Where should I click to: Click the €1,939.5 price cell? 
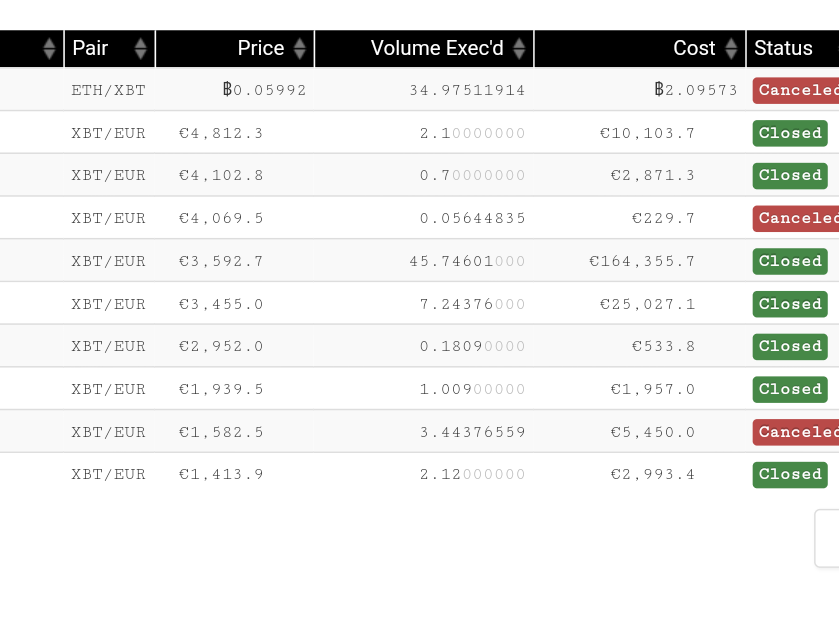tap(221, 389)
